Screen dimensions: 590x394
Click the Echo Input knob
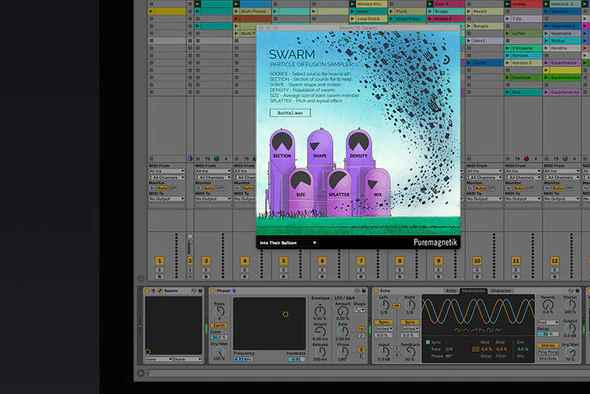pos(384,351)
